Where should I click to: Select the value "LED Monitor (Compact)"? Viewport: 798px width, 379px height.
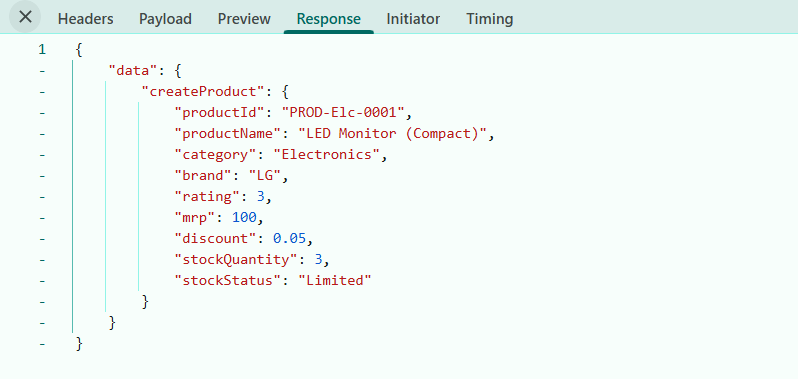click(x=393, y=134)
